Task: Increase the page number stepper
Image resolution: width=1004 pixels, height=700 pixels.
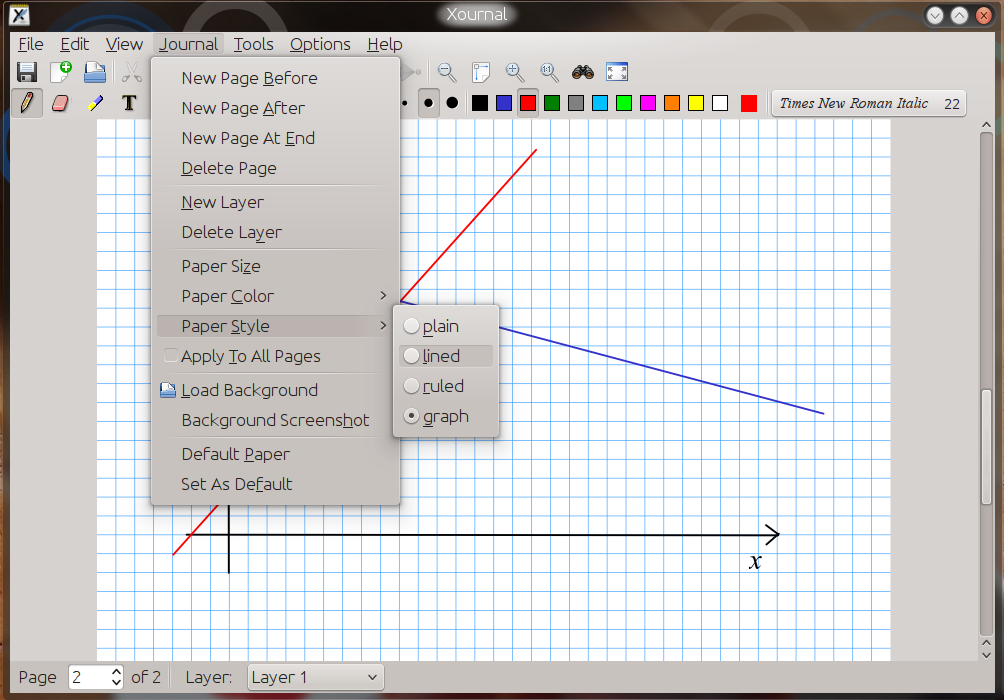Action: point(116,672)
